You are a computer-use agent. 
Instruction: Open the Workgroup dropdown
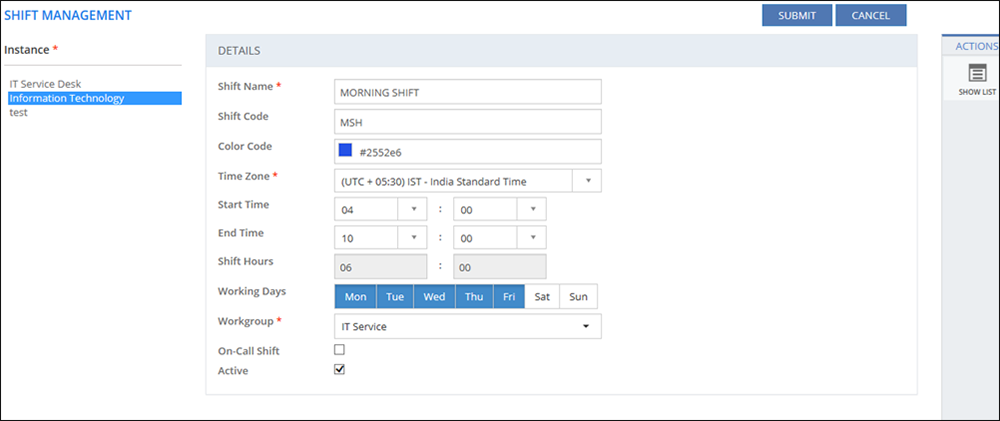[x=584, y=327]
